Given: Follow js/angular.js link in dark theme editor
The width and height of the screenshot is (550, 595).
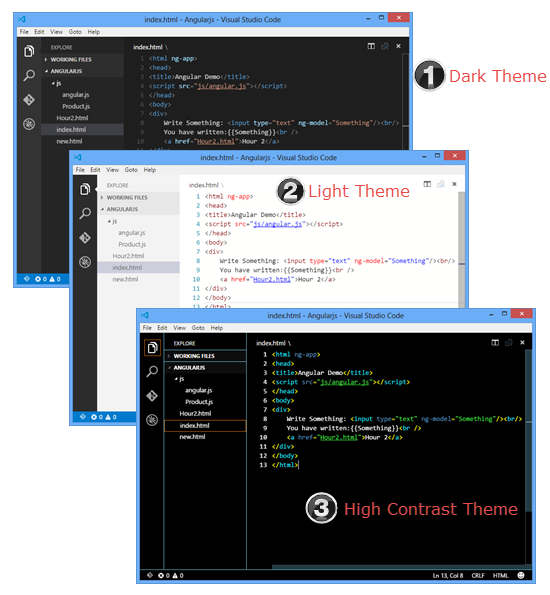Looking at the screenshot, I should click(221, 86).
